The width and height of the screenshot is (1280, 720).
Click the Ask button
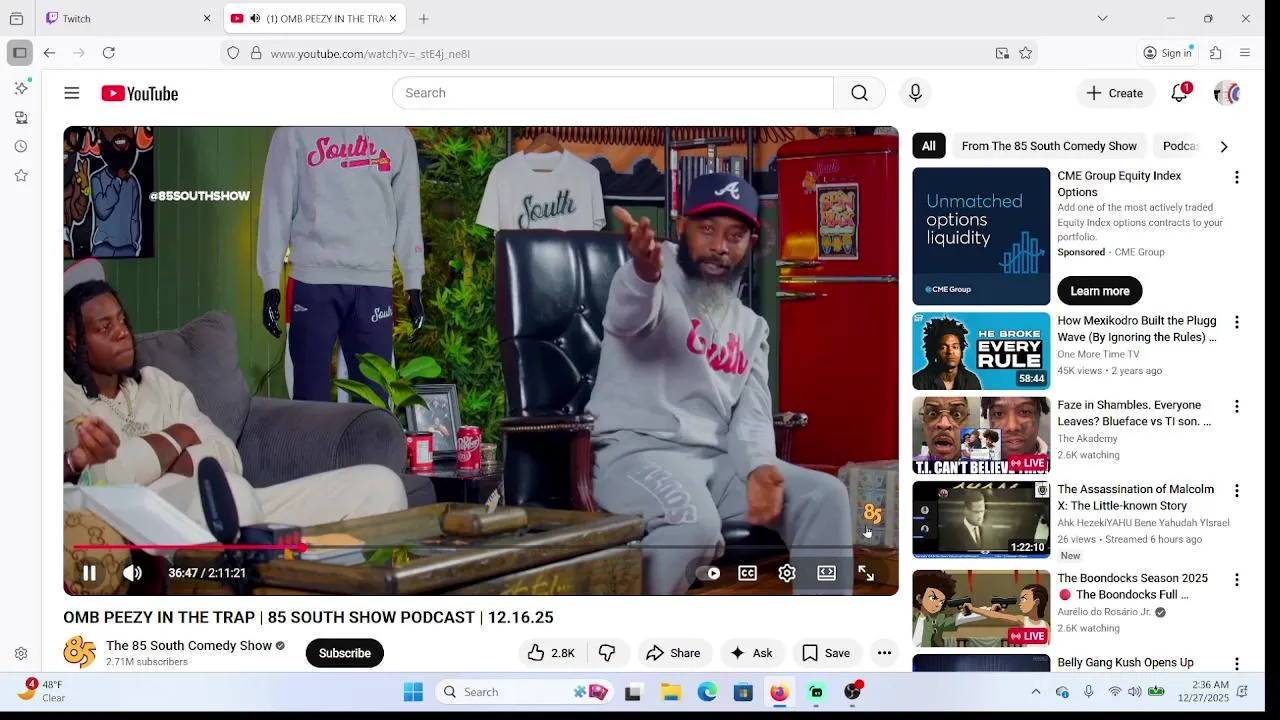[751, 653]
